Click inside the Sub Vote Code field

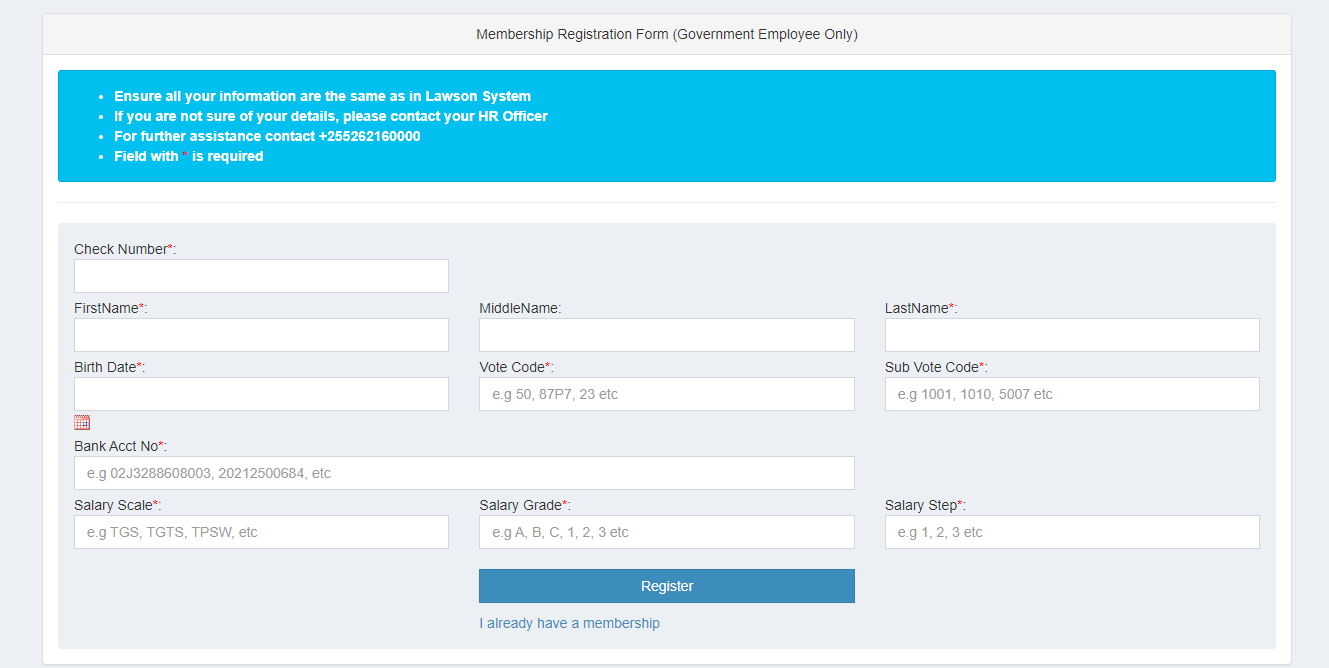point(1071,393)
